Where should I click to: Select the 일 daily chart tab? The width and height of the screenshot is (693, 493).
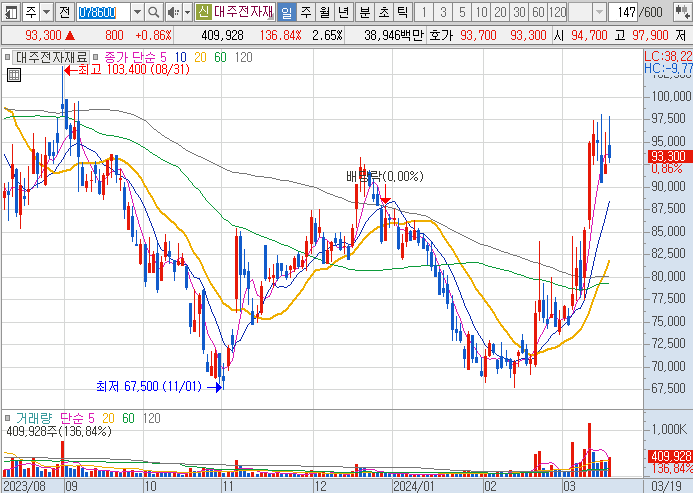(x=286, y=12)
